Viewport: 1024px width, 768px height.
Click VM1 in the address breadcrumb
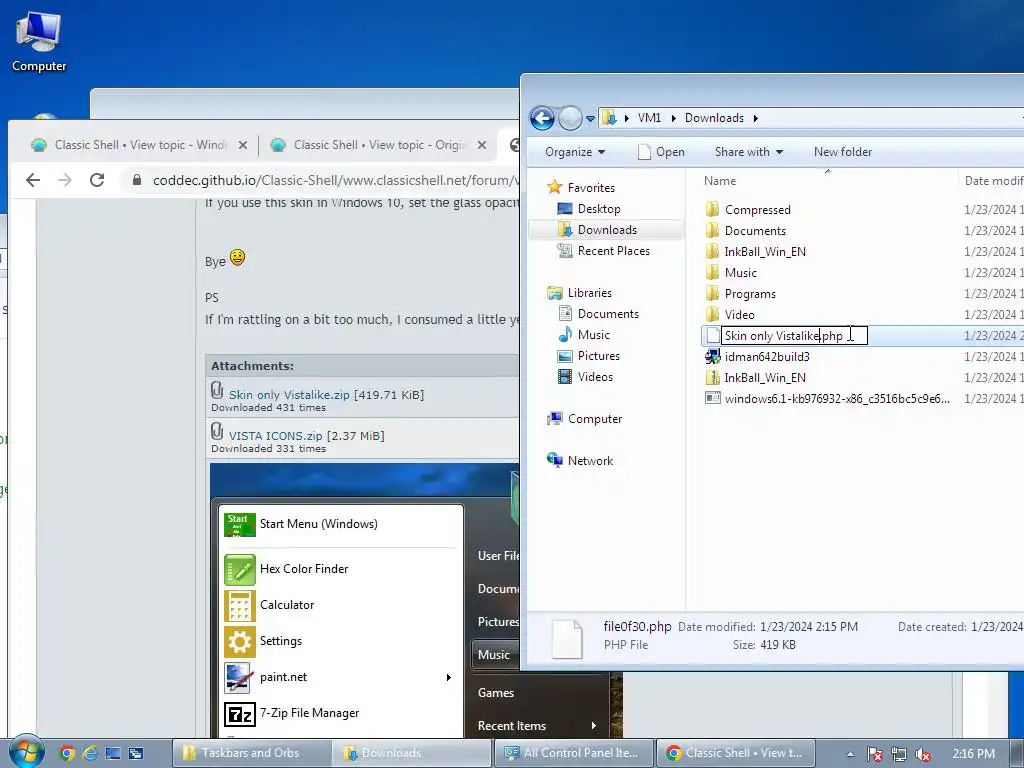pos(649,118)
